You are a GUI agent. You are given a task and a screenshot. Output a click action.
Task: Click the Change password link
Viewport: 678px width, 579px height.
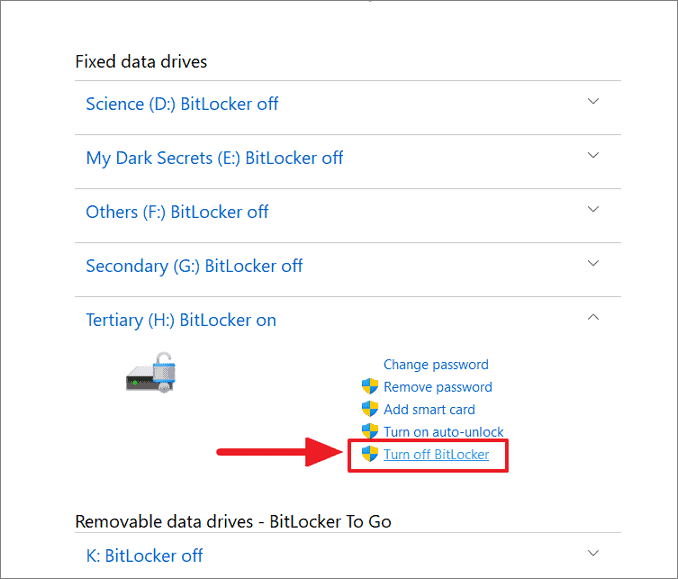[x=436, y=365]
